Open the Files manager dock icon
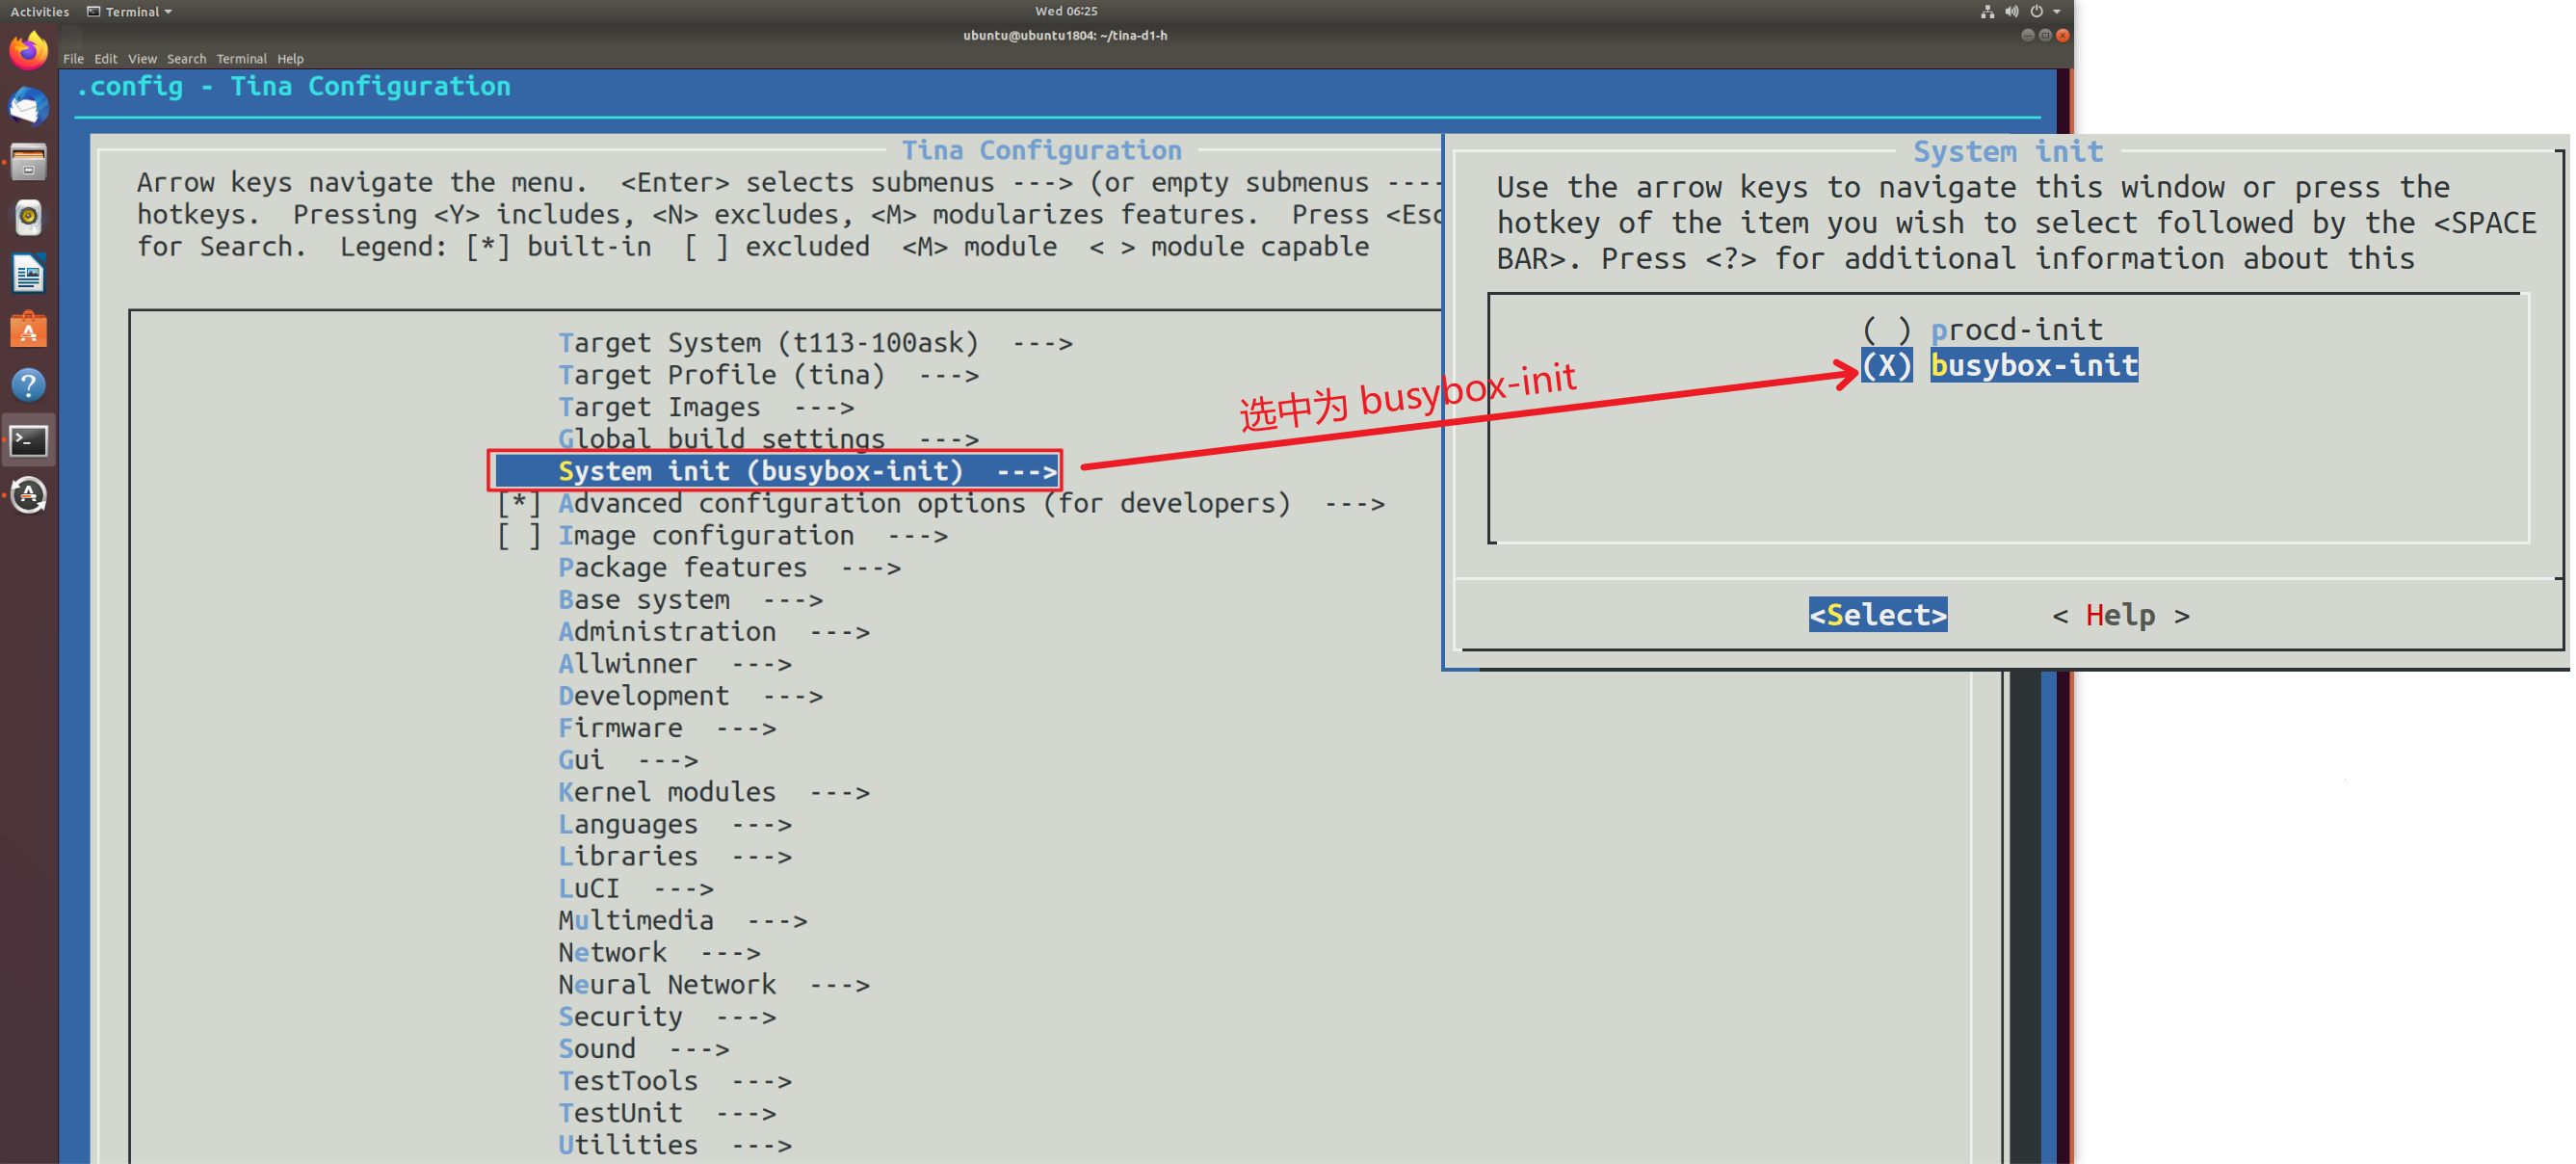The image size is (2576, 1164). (x=28, y=162)
